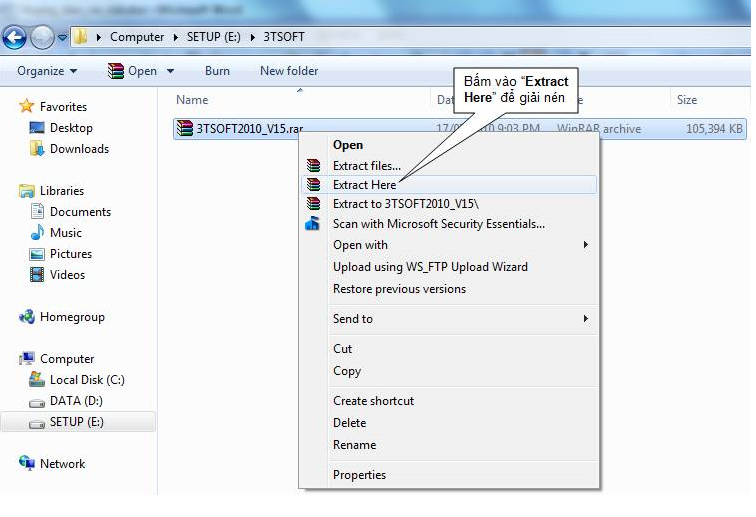Screen dimensions: 756x517
Task: Expand the Open button dropdown arrow
Action: (x=170, y=71)
